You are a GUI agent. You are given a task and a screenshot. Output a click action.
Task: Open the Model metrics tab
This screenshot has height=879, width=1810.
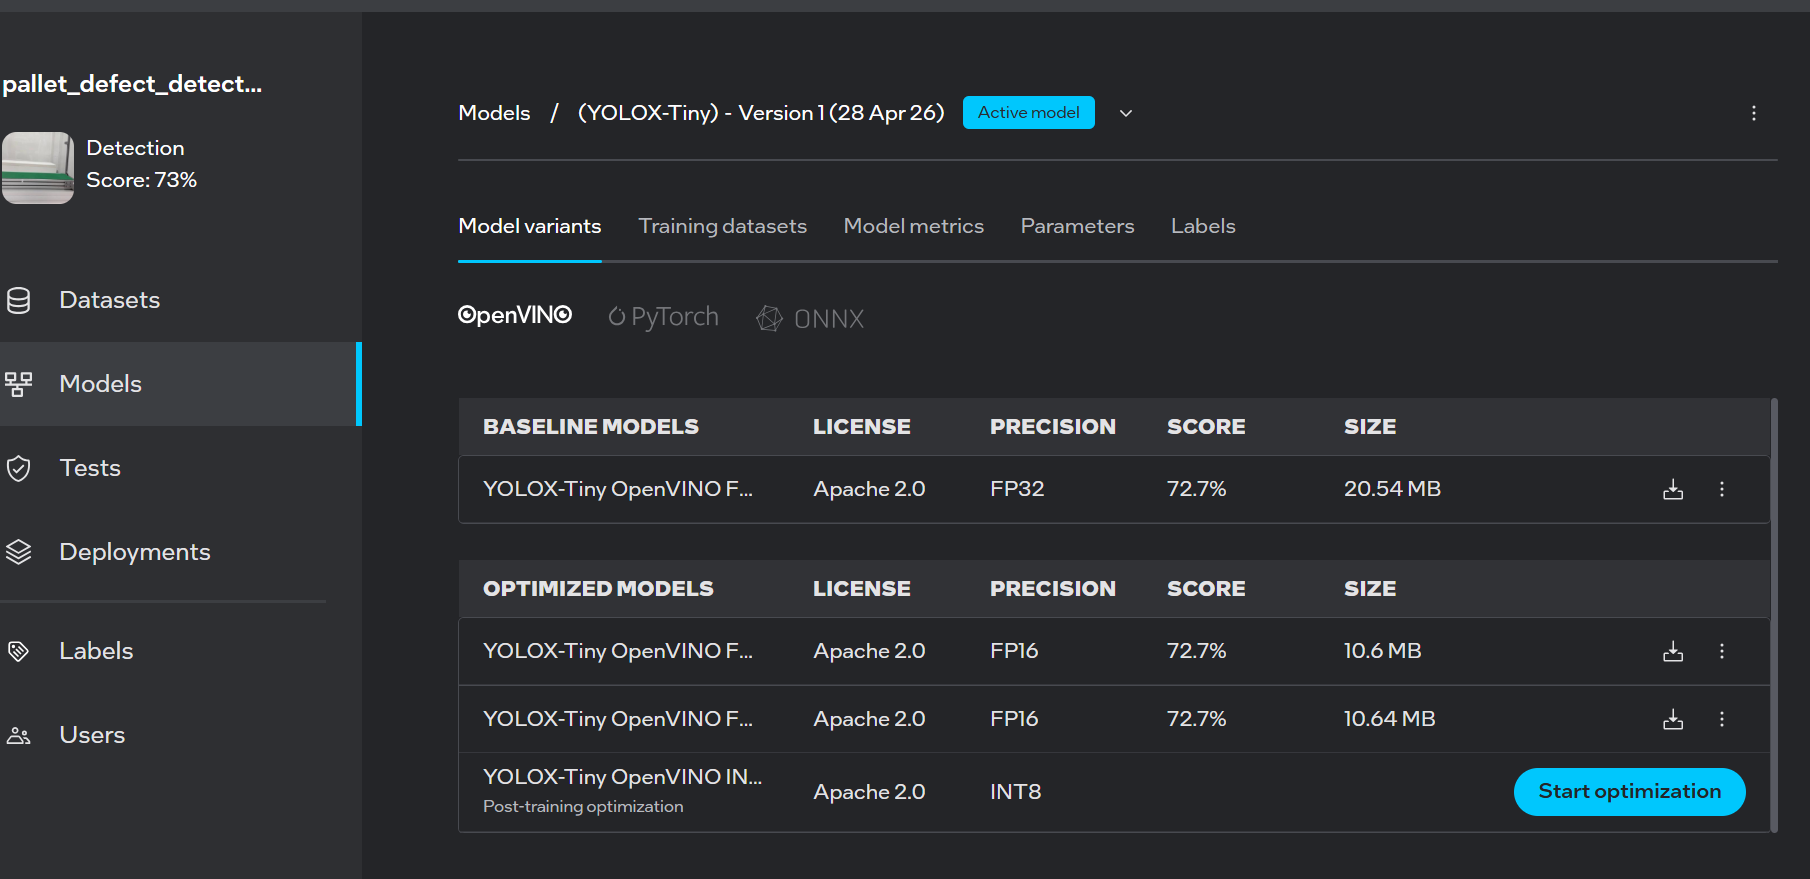click(914, 226)
